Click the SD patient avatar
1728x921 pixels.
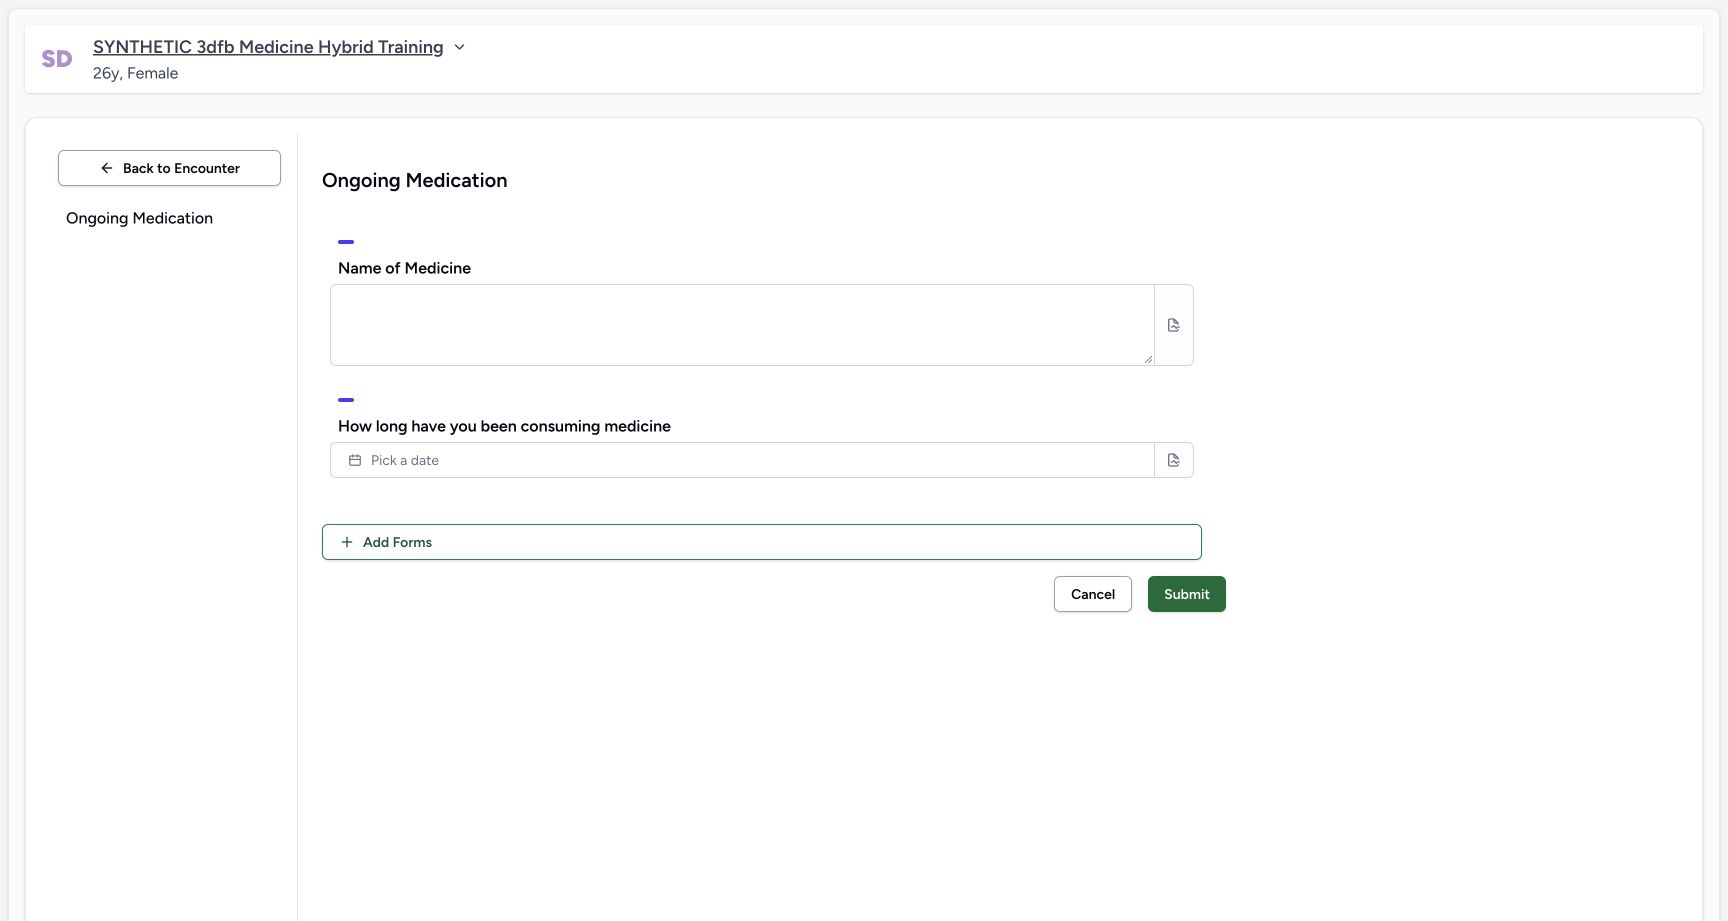click(x=57, y=59)
